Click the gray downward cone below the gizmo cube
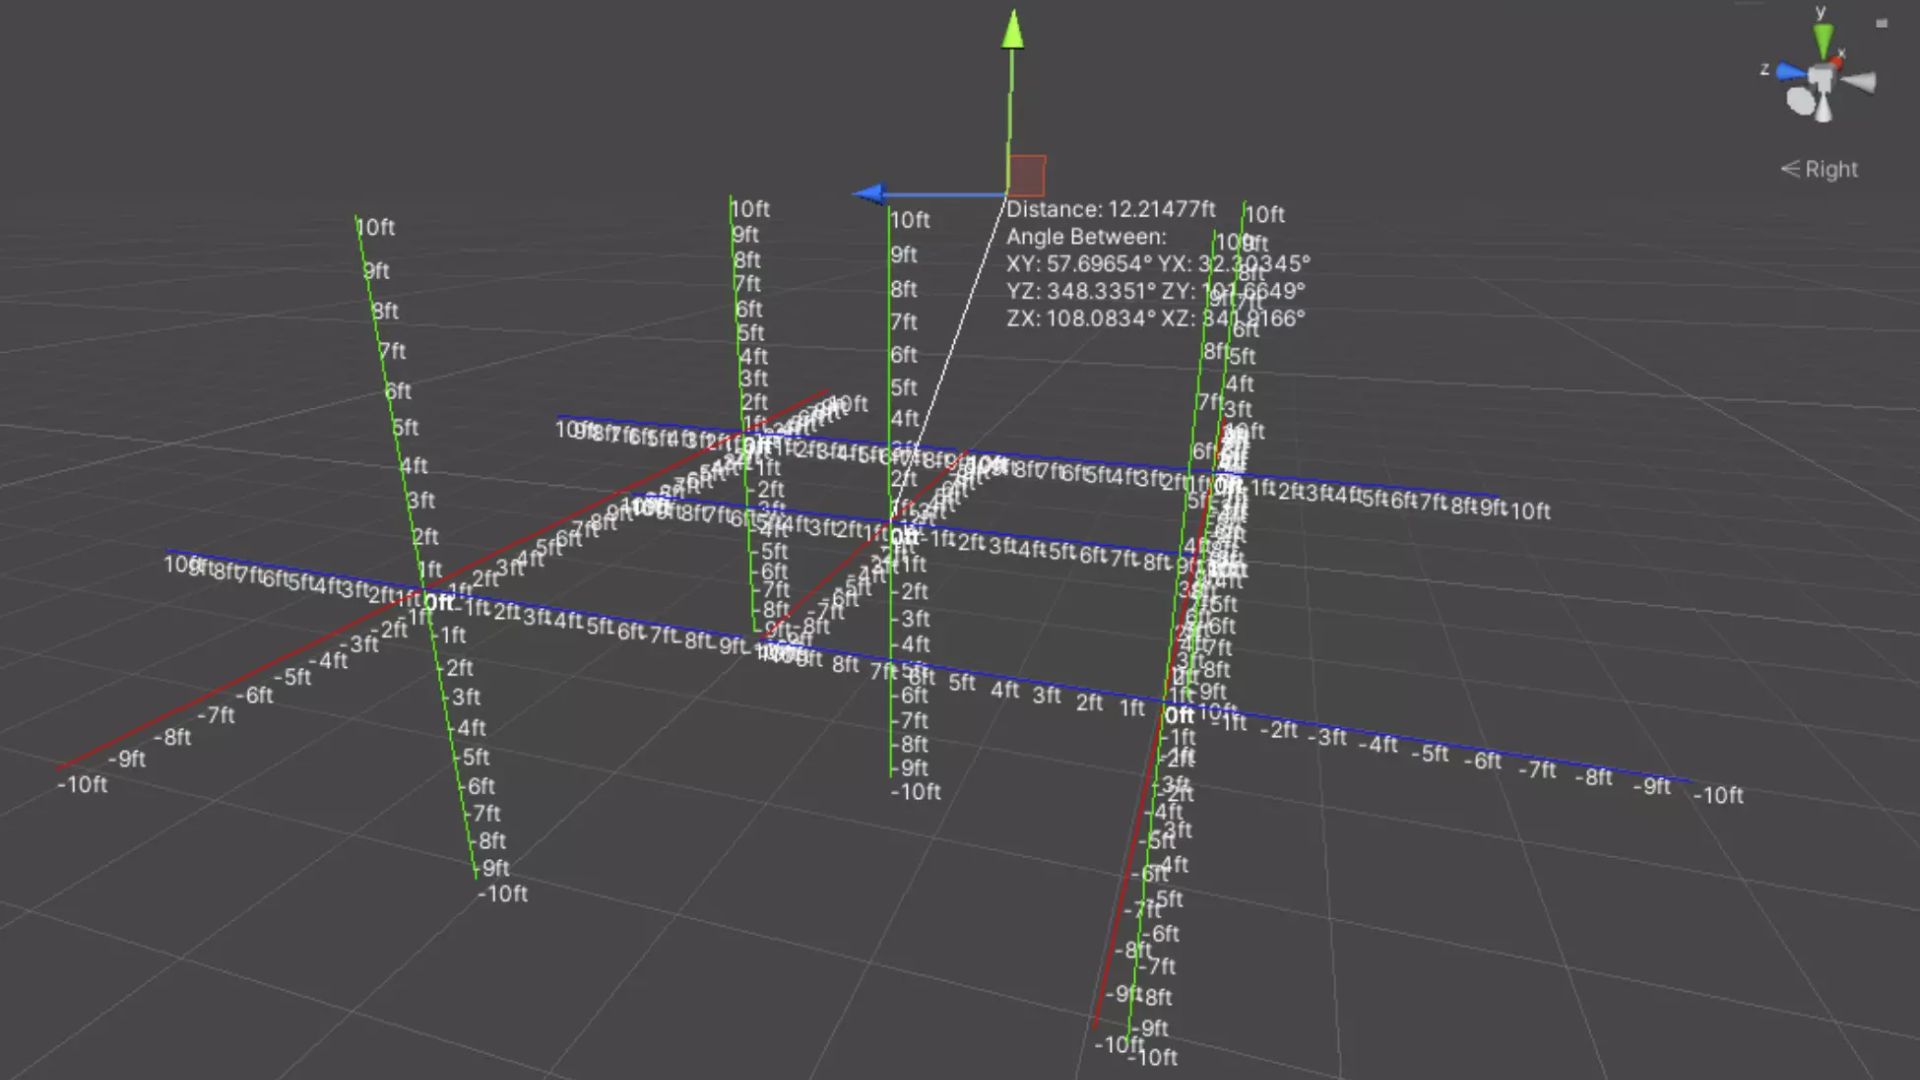 [x=1823, y=110]
